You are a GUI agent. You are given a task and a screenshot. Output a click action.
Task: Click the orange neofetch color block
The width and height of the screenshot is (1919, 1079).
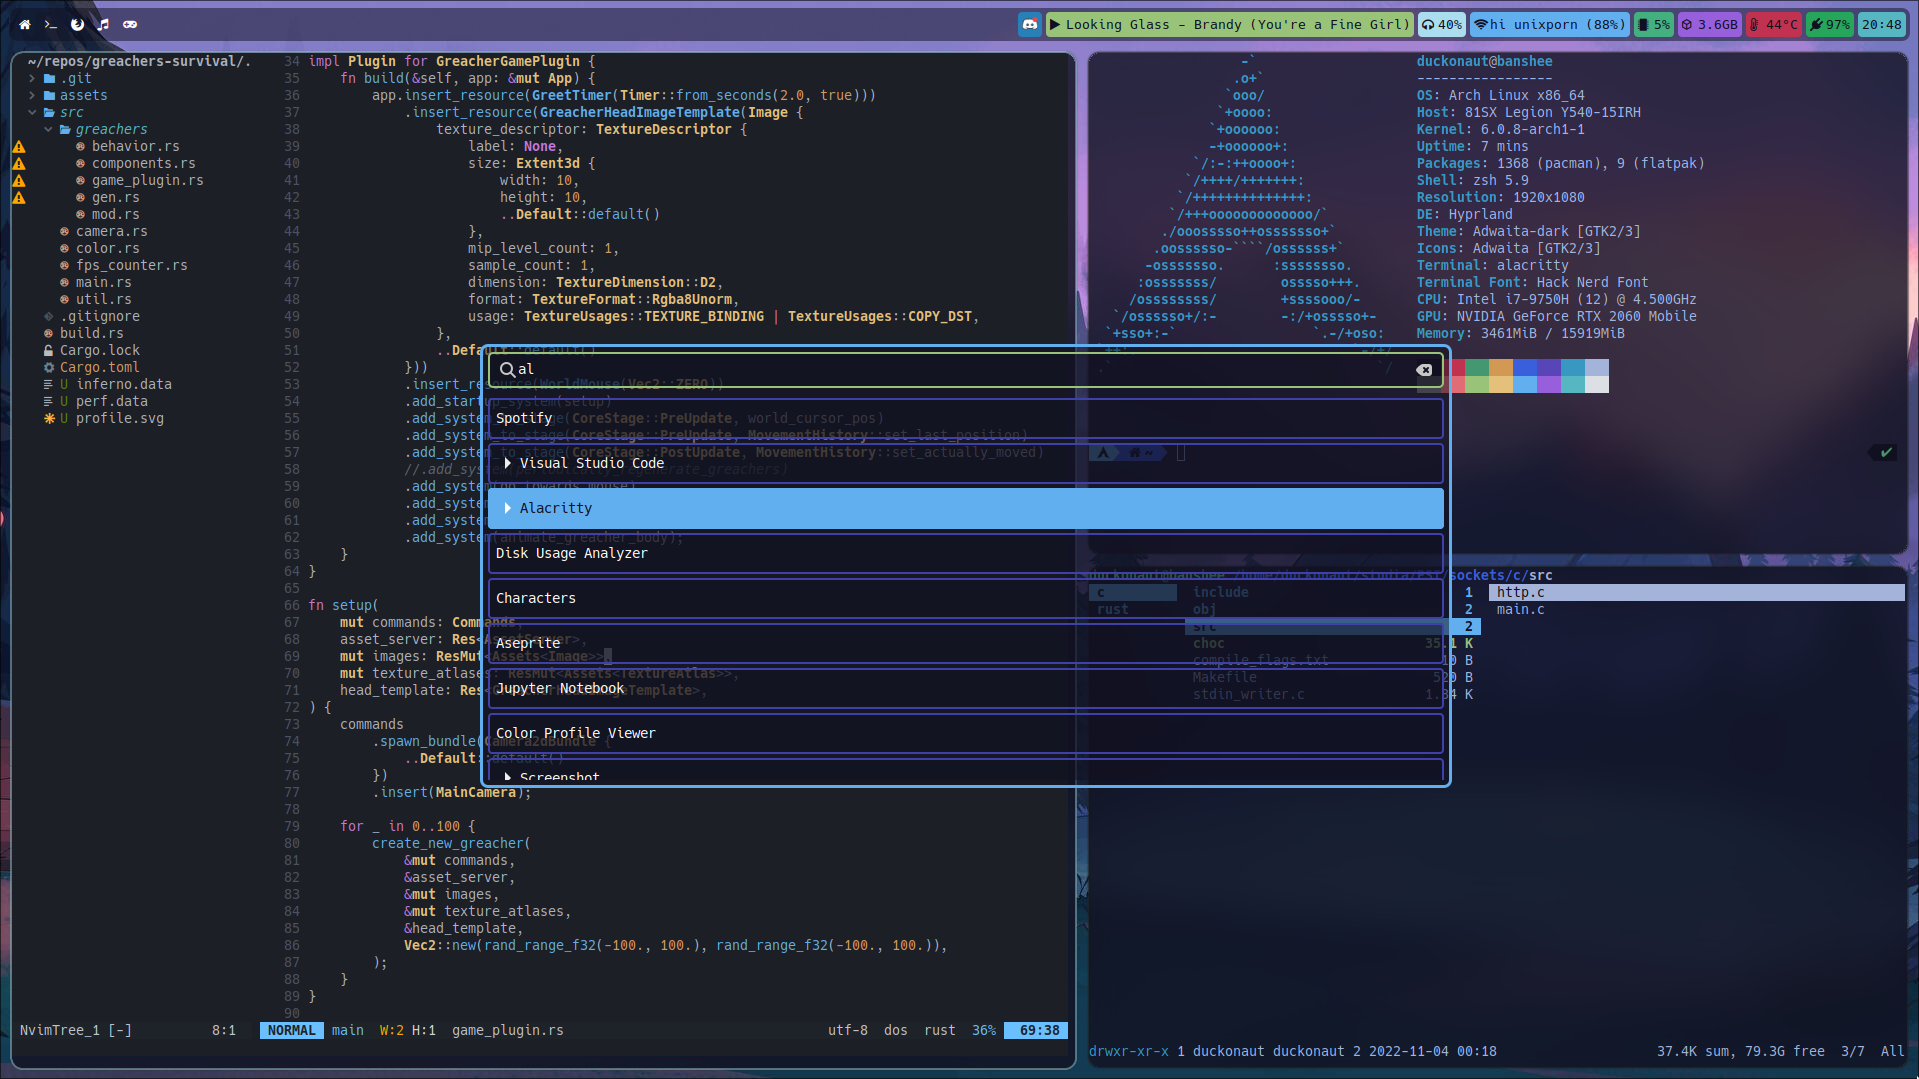(1501, 367)
